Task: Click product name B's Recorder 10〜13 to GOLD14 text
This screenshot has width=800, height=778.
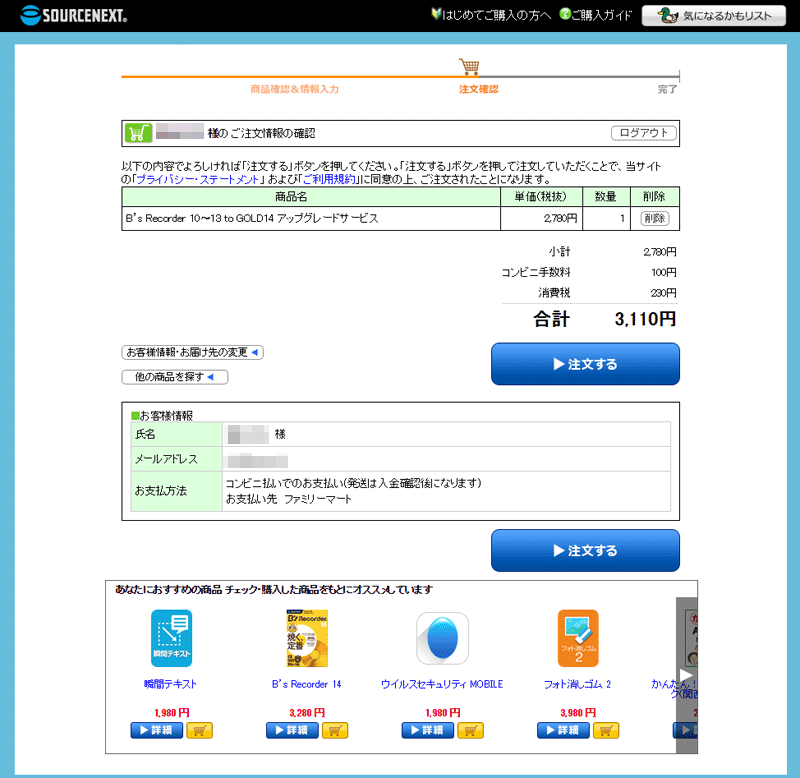Action: 252,218
